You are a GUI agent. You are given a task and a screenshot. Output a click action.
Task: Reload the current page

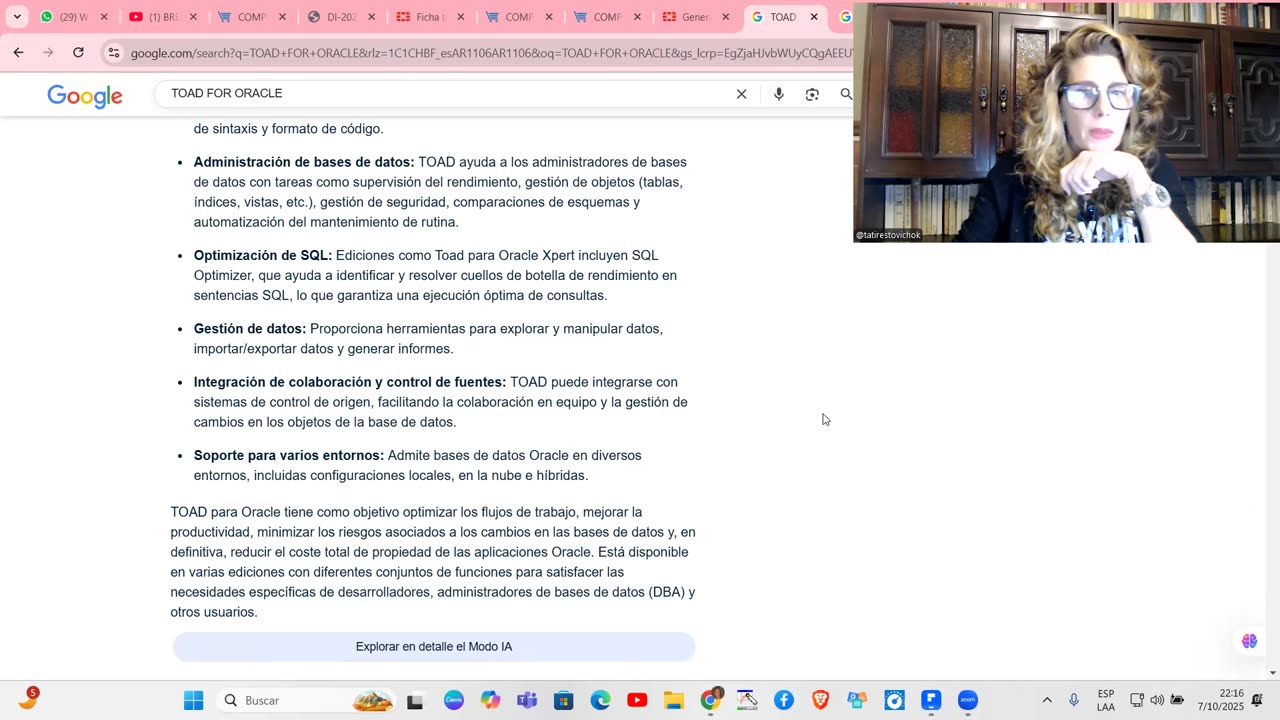(x=78, y=52)
